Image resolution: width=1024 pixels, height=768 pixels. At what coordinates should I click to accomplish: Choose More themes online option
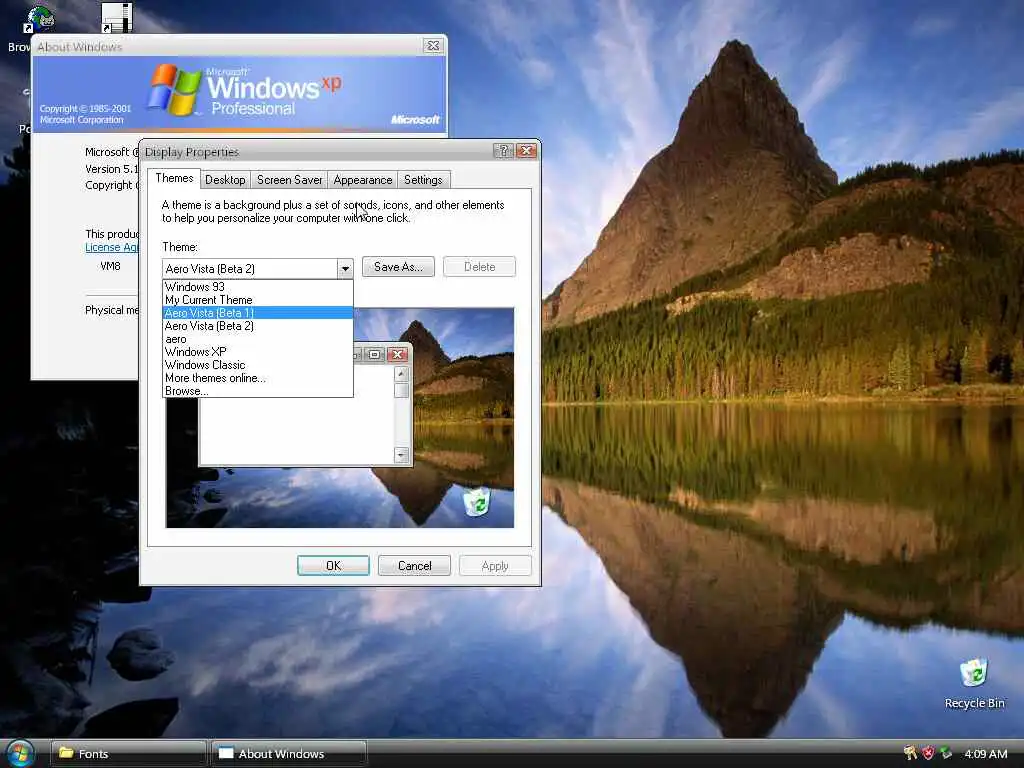(258, 378)
